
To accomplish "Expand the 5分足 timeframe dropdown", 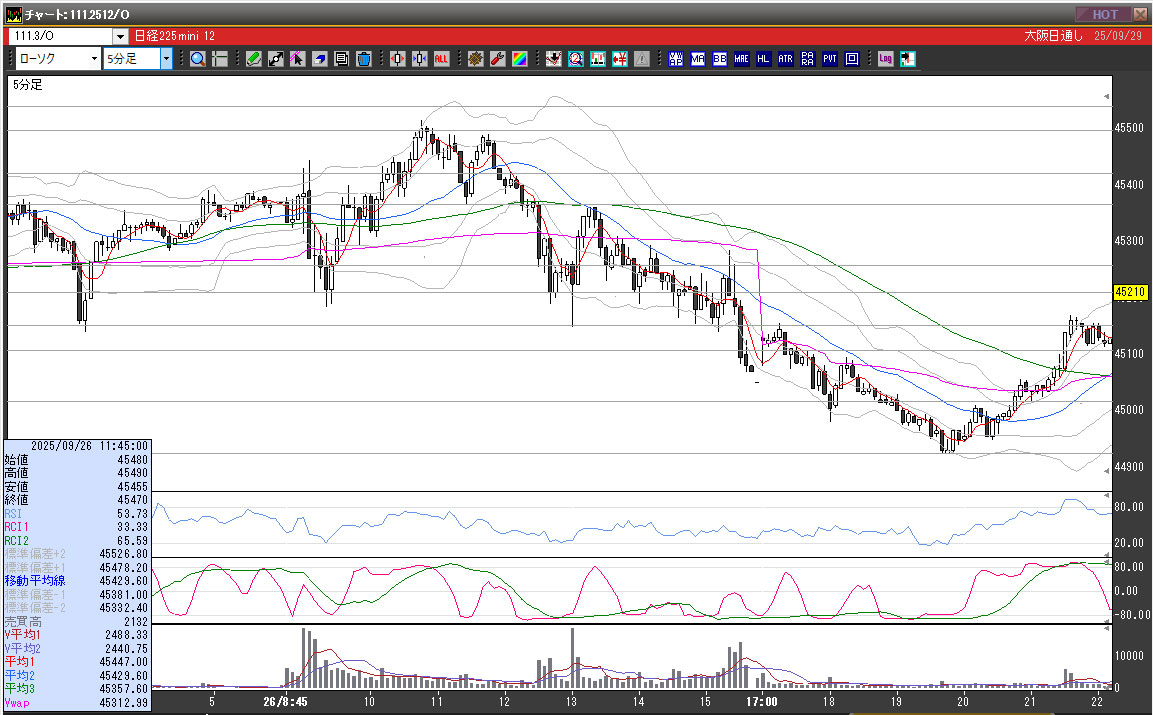I will (x=166, y=59).
